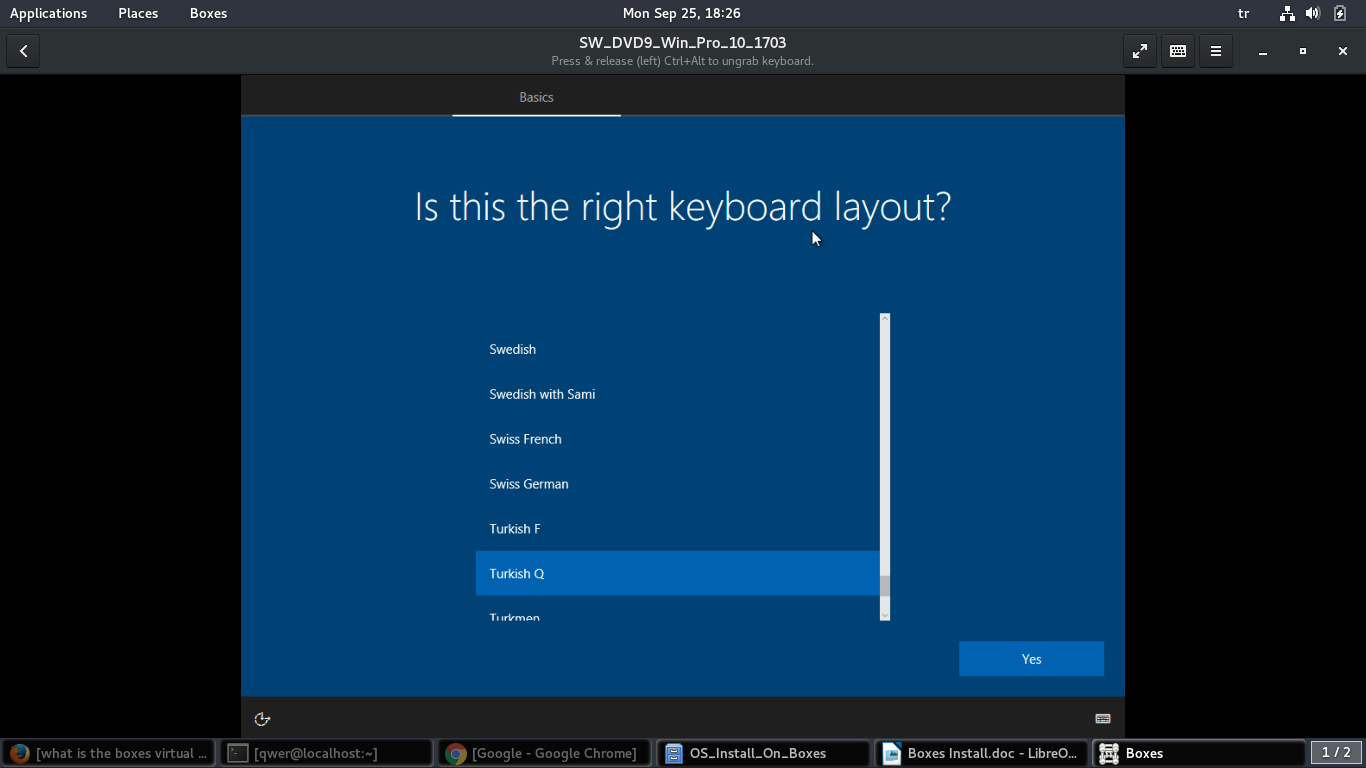1366x768 pixels.
Task: Switch to the Google Chrome taskbar window
Action: tap(544, 753)
